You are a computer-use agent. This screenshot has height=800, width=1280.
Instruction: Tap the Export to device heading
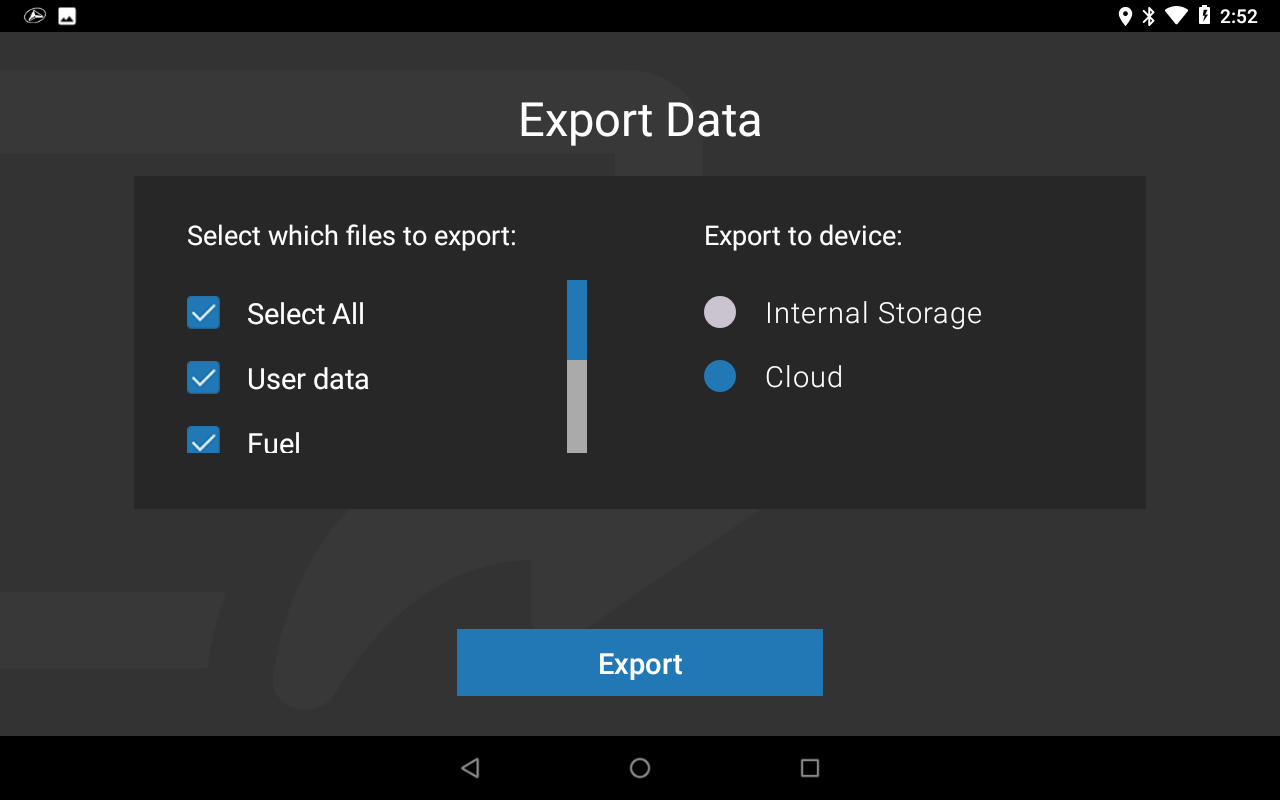(x=801, y=235)
